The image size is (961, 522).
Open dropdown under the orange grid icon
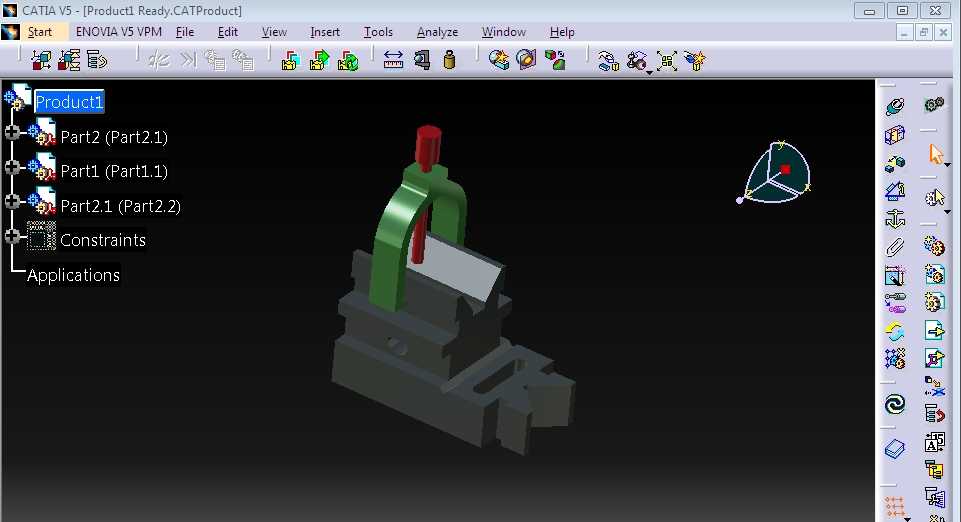[908, 519]
